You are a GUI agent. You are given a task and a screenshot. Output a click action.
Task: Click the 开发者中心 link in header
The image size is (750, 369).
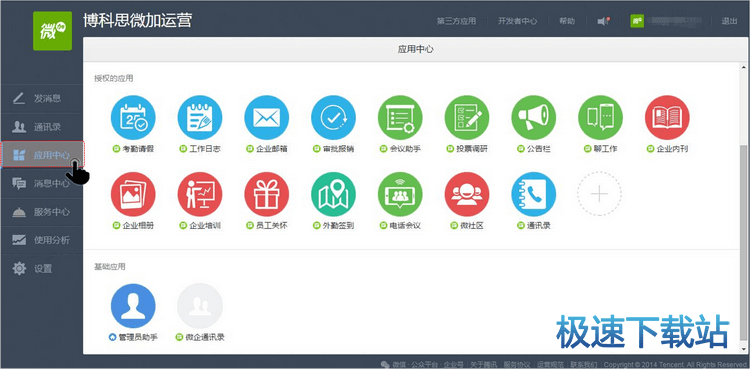click(x=517, y=21)
